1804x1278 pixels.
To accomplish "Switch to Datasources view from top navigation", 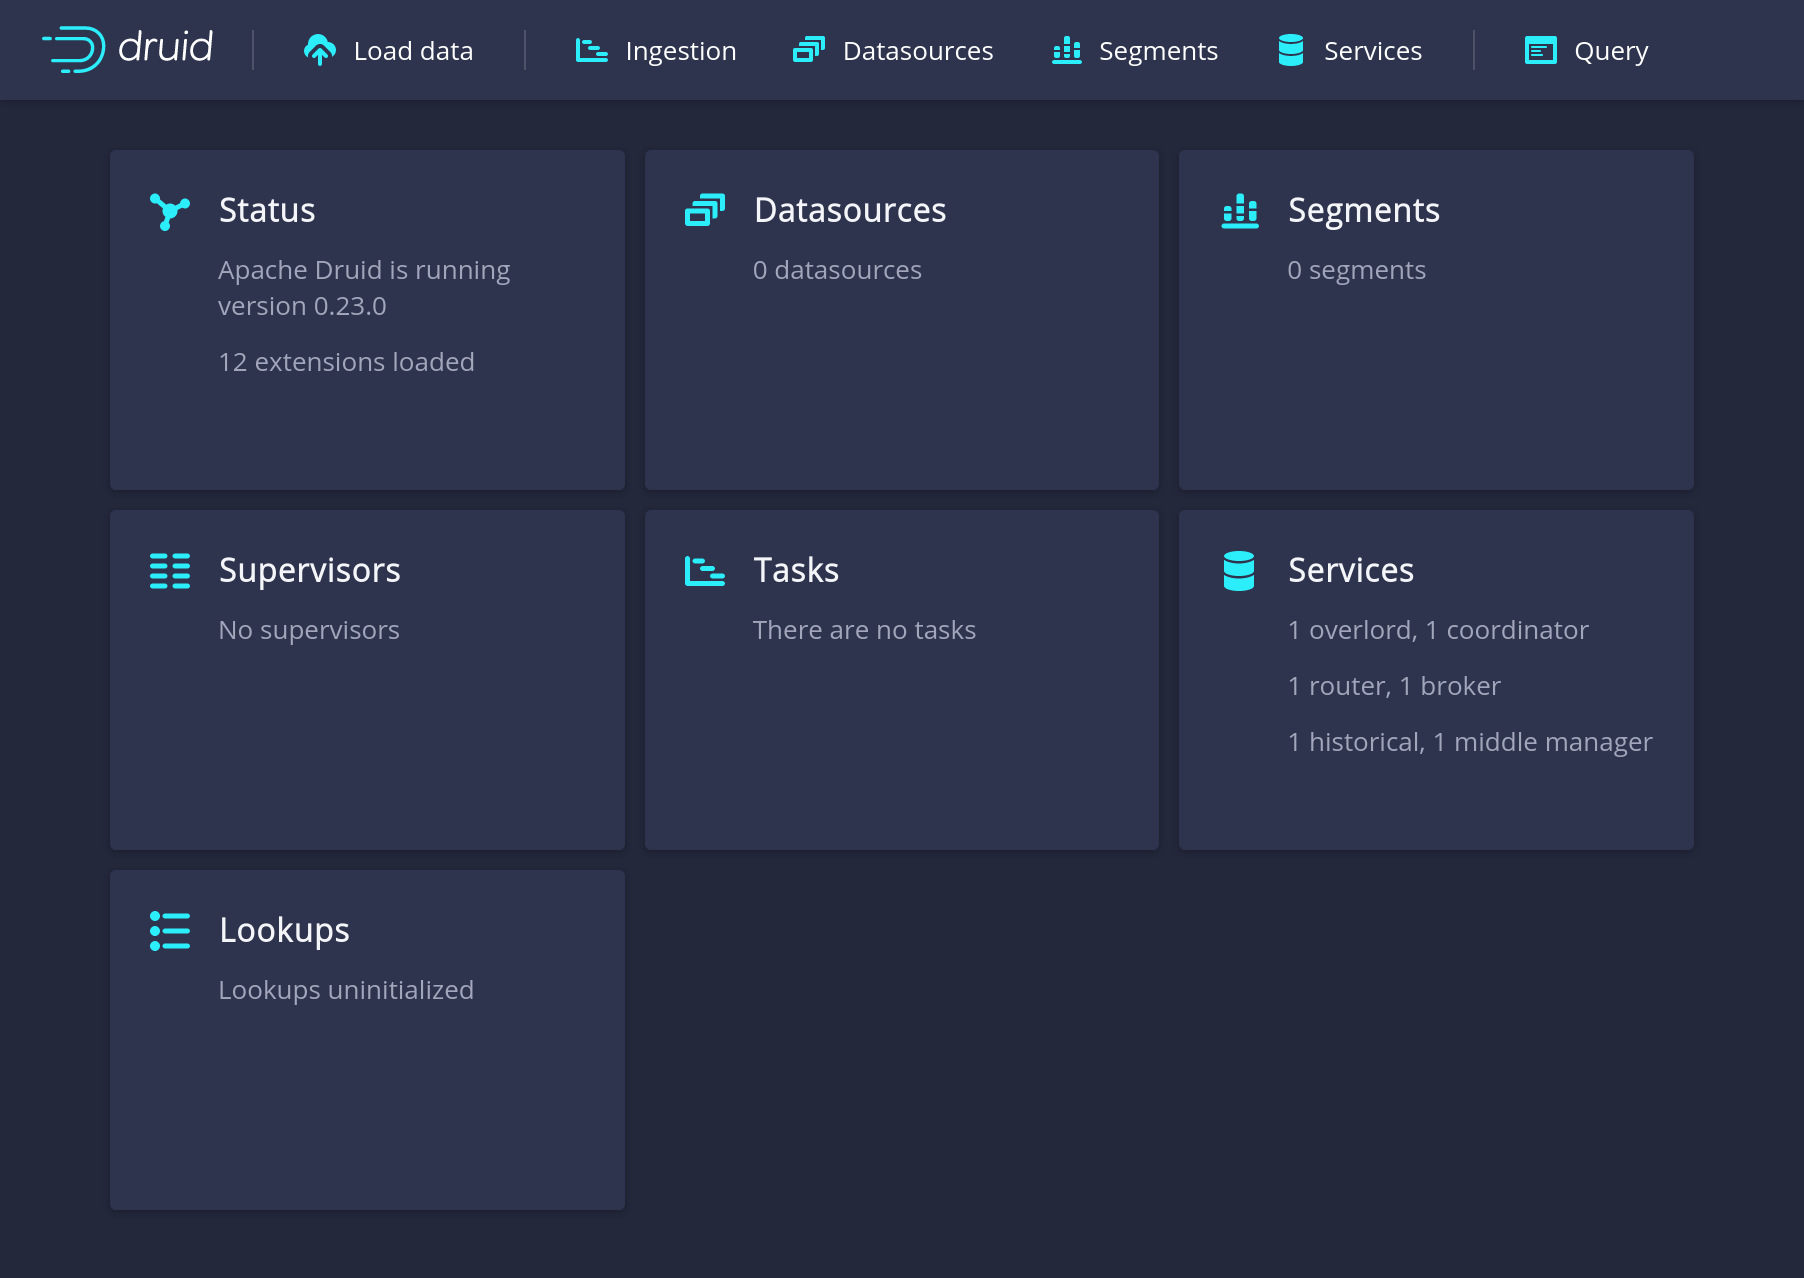I will click(x=893, y=50).
